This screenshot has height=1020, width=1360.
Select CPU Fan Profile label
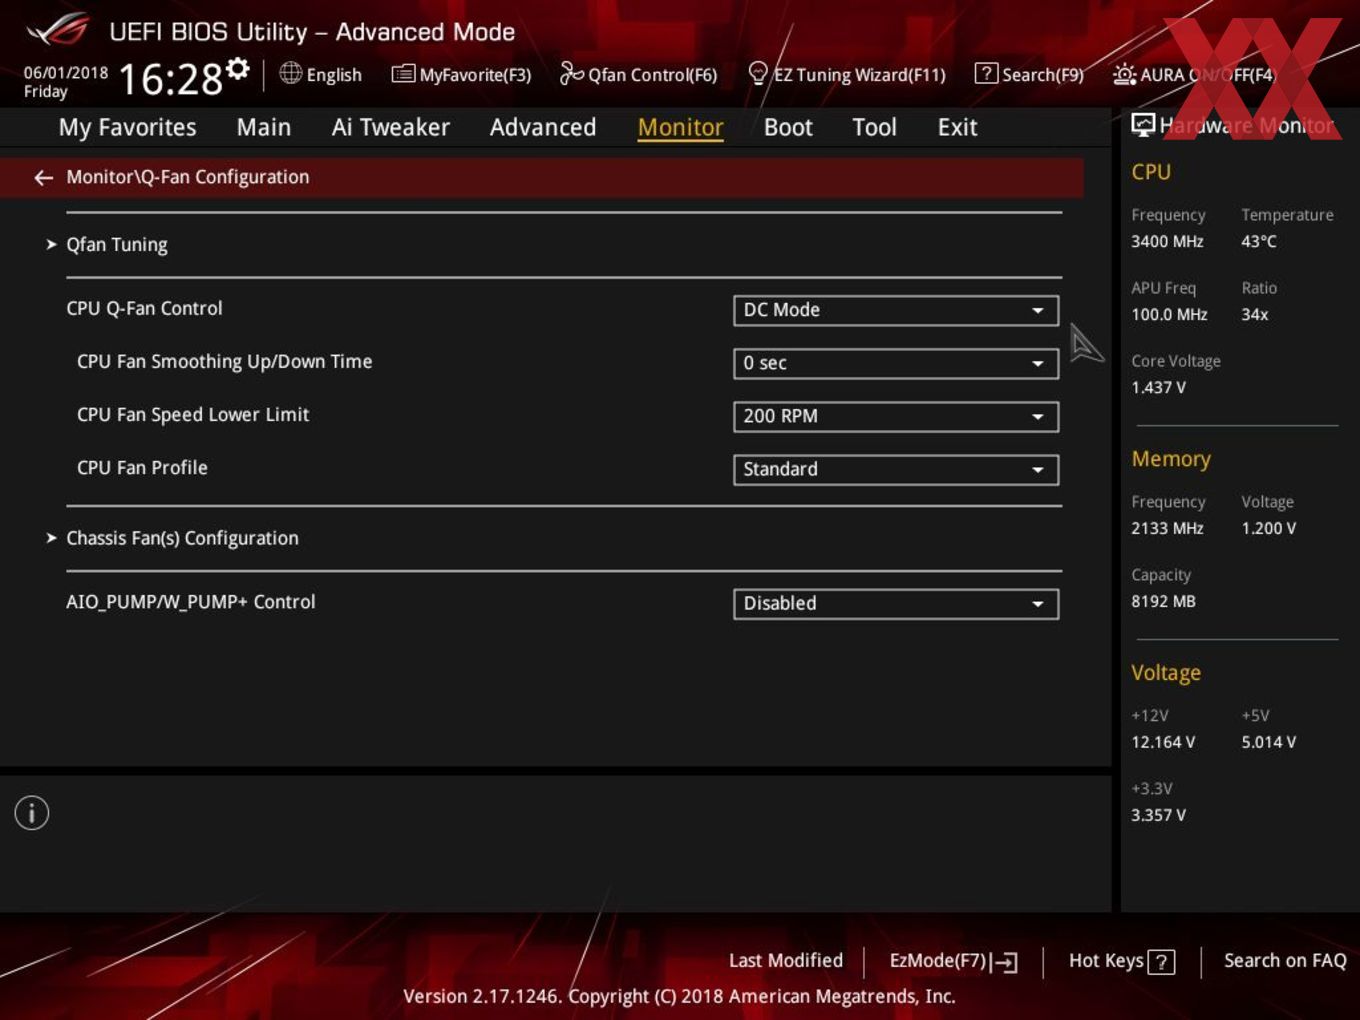(142, 467)
